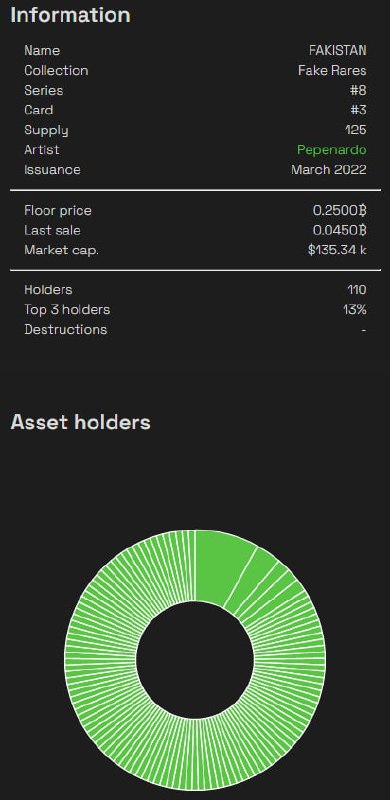Click the Fake Rares collection value

pos(332,70)
